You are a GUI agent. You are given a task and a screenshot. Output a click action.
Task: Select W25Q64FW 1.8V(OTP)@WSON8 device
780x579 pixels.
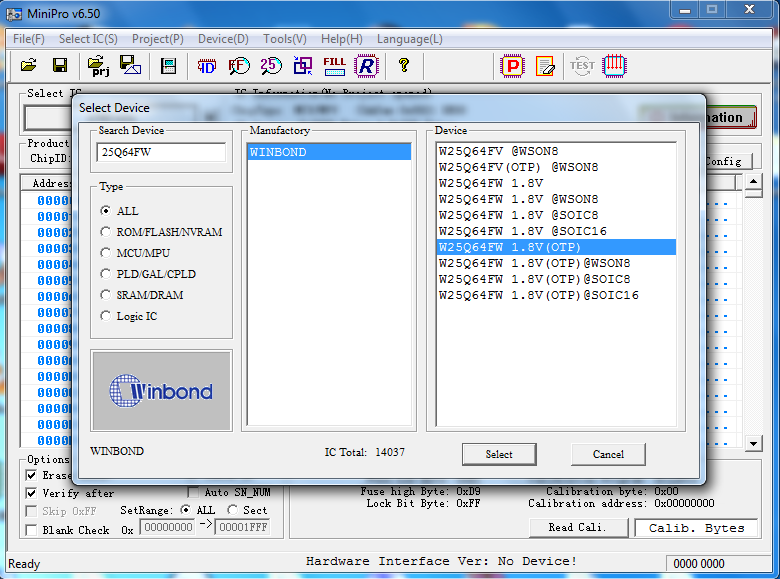tap(556, 263)
